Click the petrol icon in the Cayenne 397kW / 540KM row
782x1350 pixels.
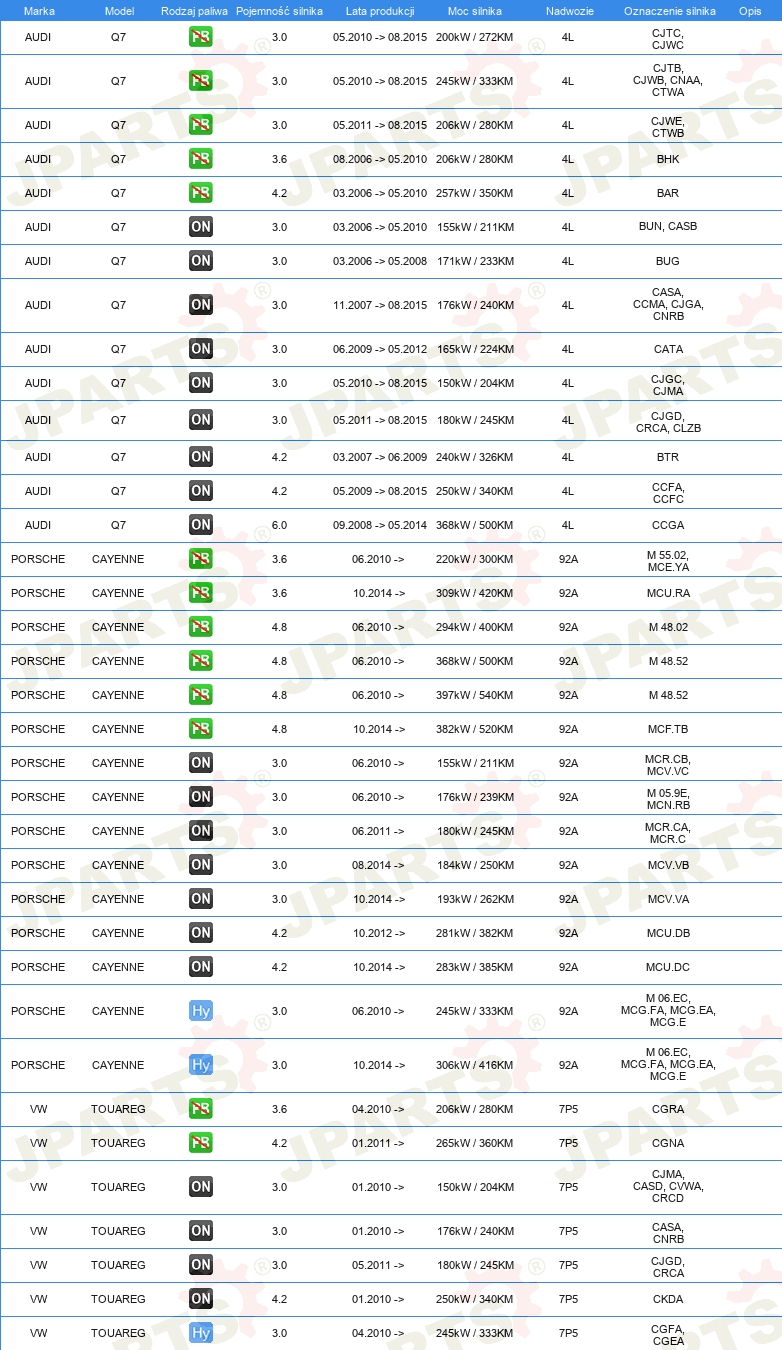(x=201, y=695)
